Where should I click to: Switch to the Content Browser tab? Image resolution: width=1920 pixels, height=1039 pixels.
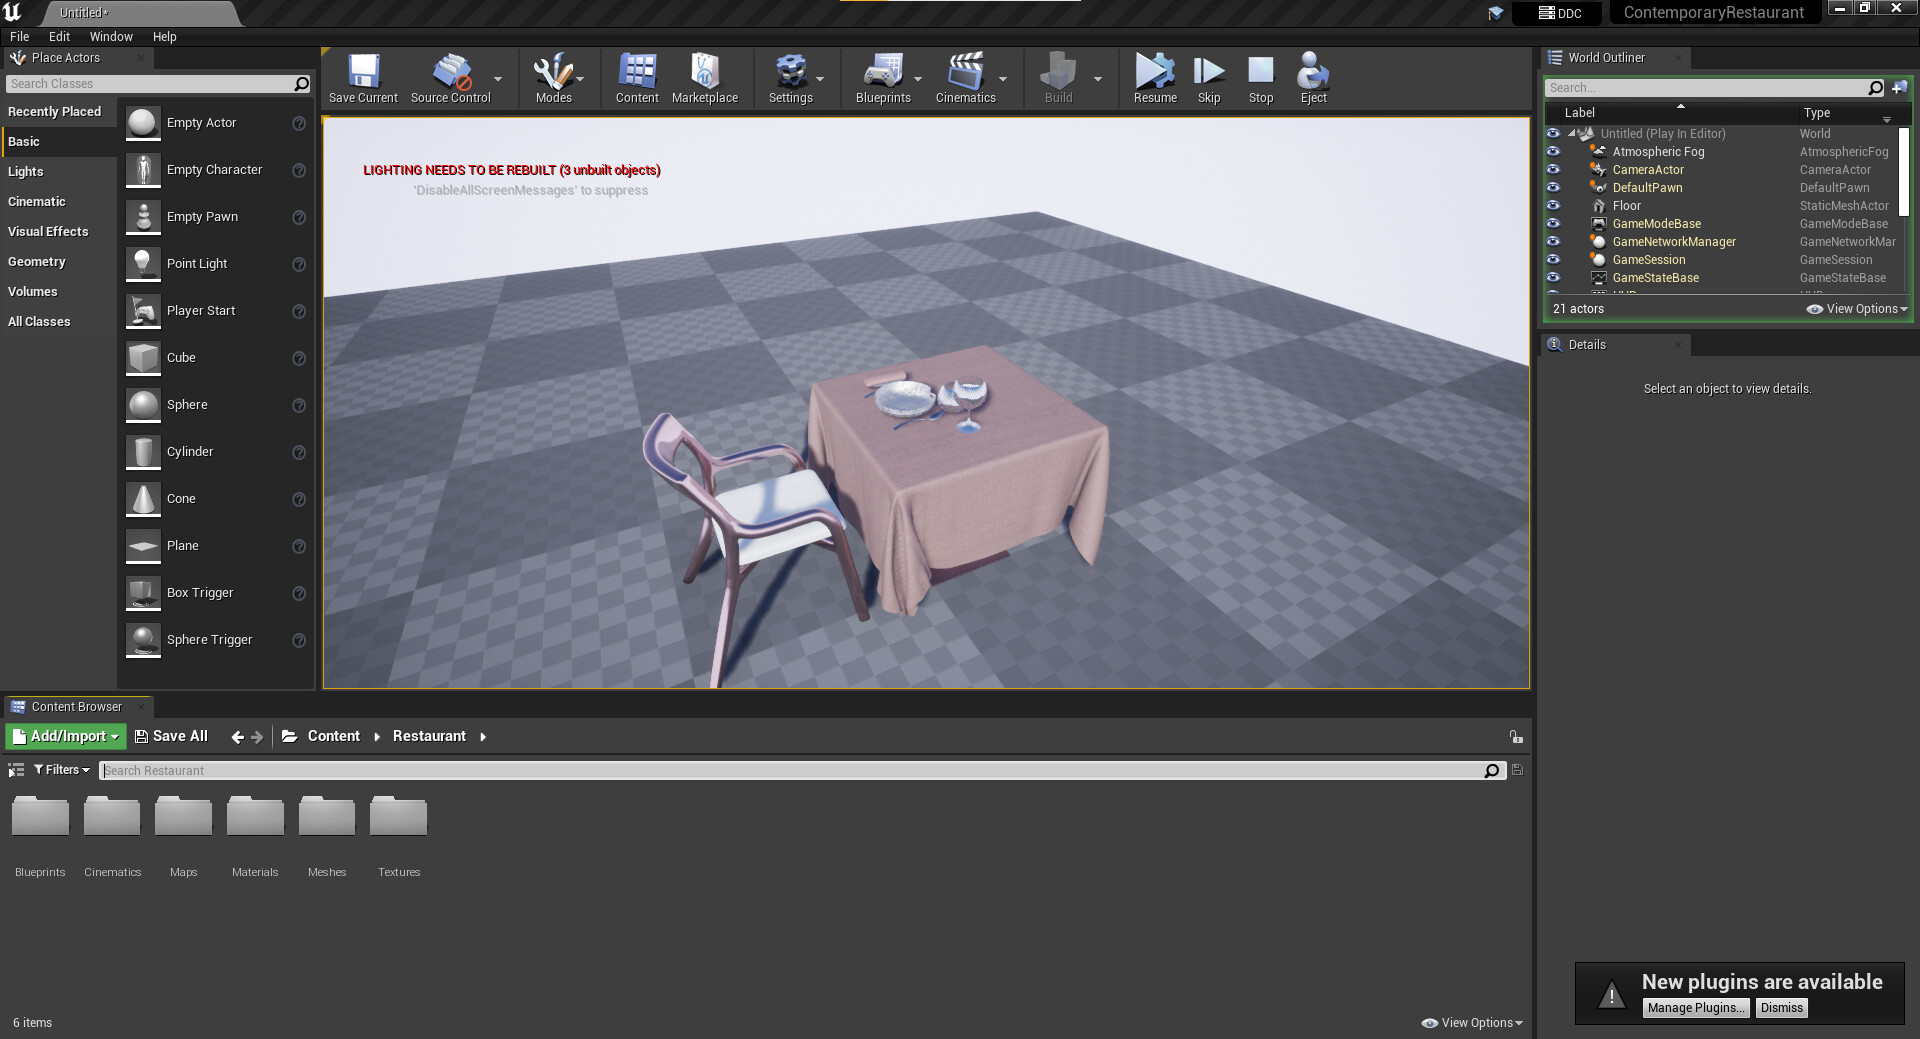tap(75, 706)
